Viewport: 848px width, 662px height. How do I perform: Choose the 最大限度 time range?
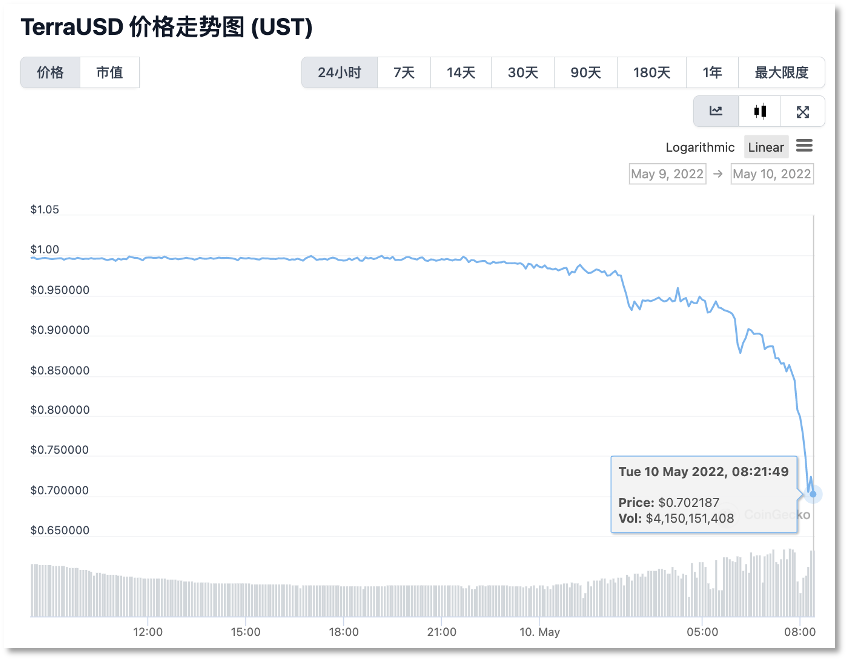pyautogui.click(x=781, y=72)
